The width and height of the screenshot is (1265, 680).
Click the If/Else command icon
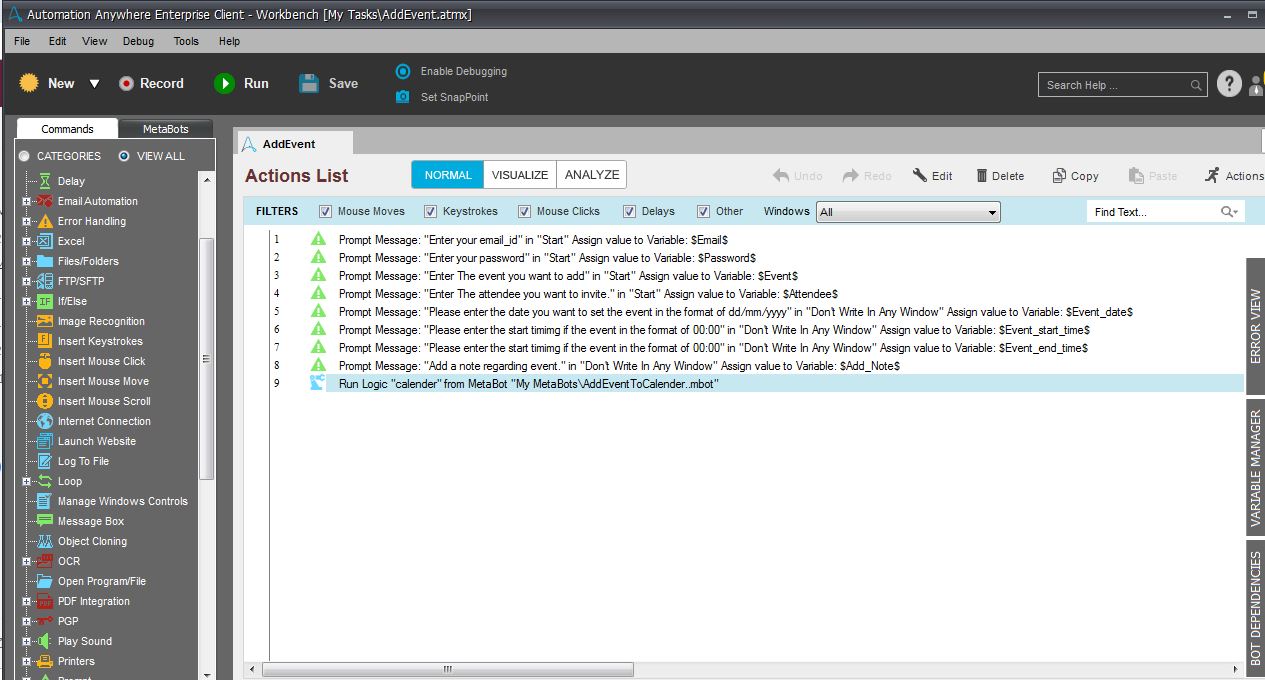45,301
